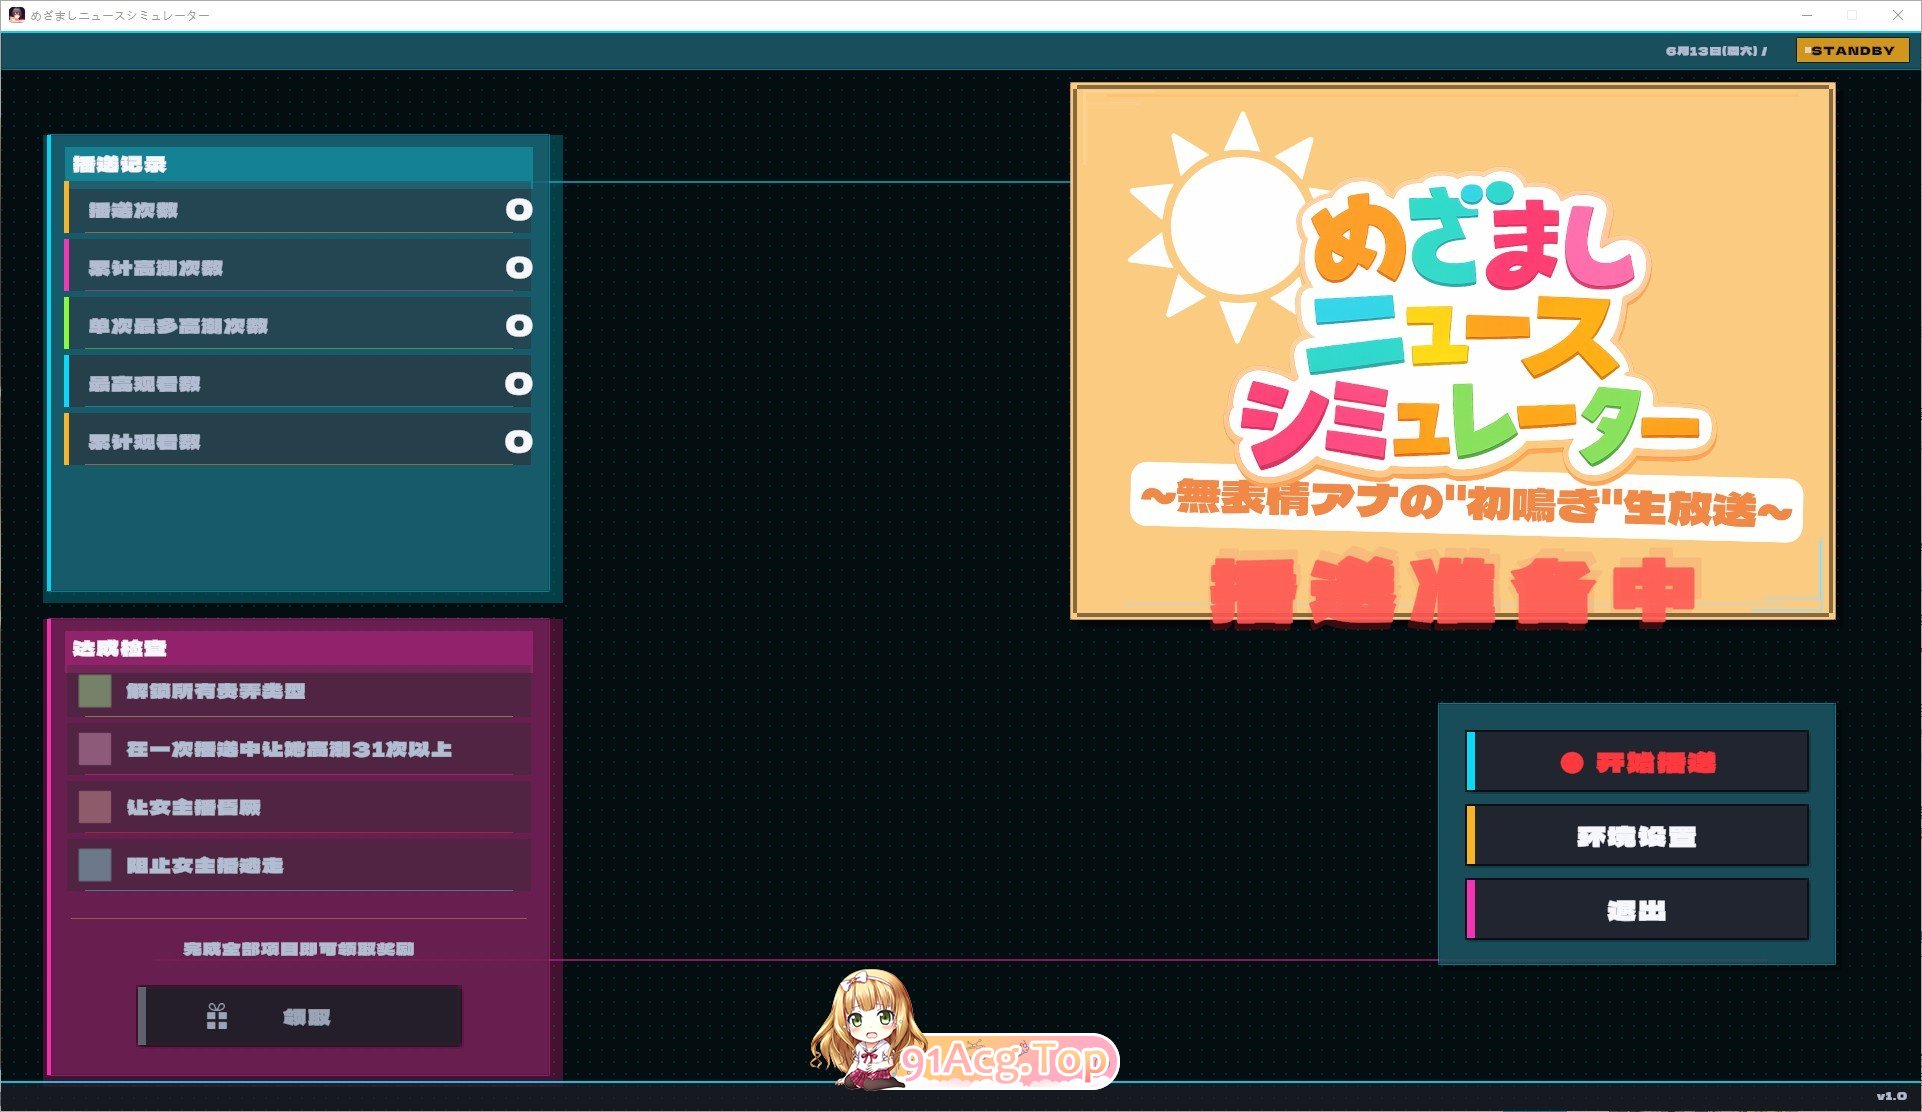The width and height of the screenshot is (1922, 1112).
Task: Click the 完成全部项目即可领取奖励 hint text
Action: coord(298,949)
